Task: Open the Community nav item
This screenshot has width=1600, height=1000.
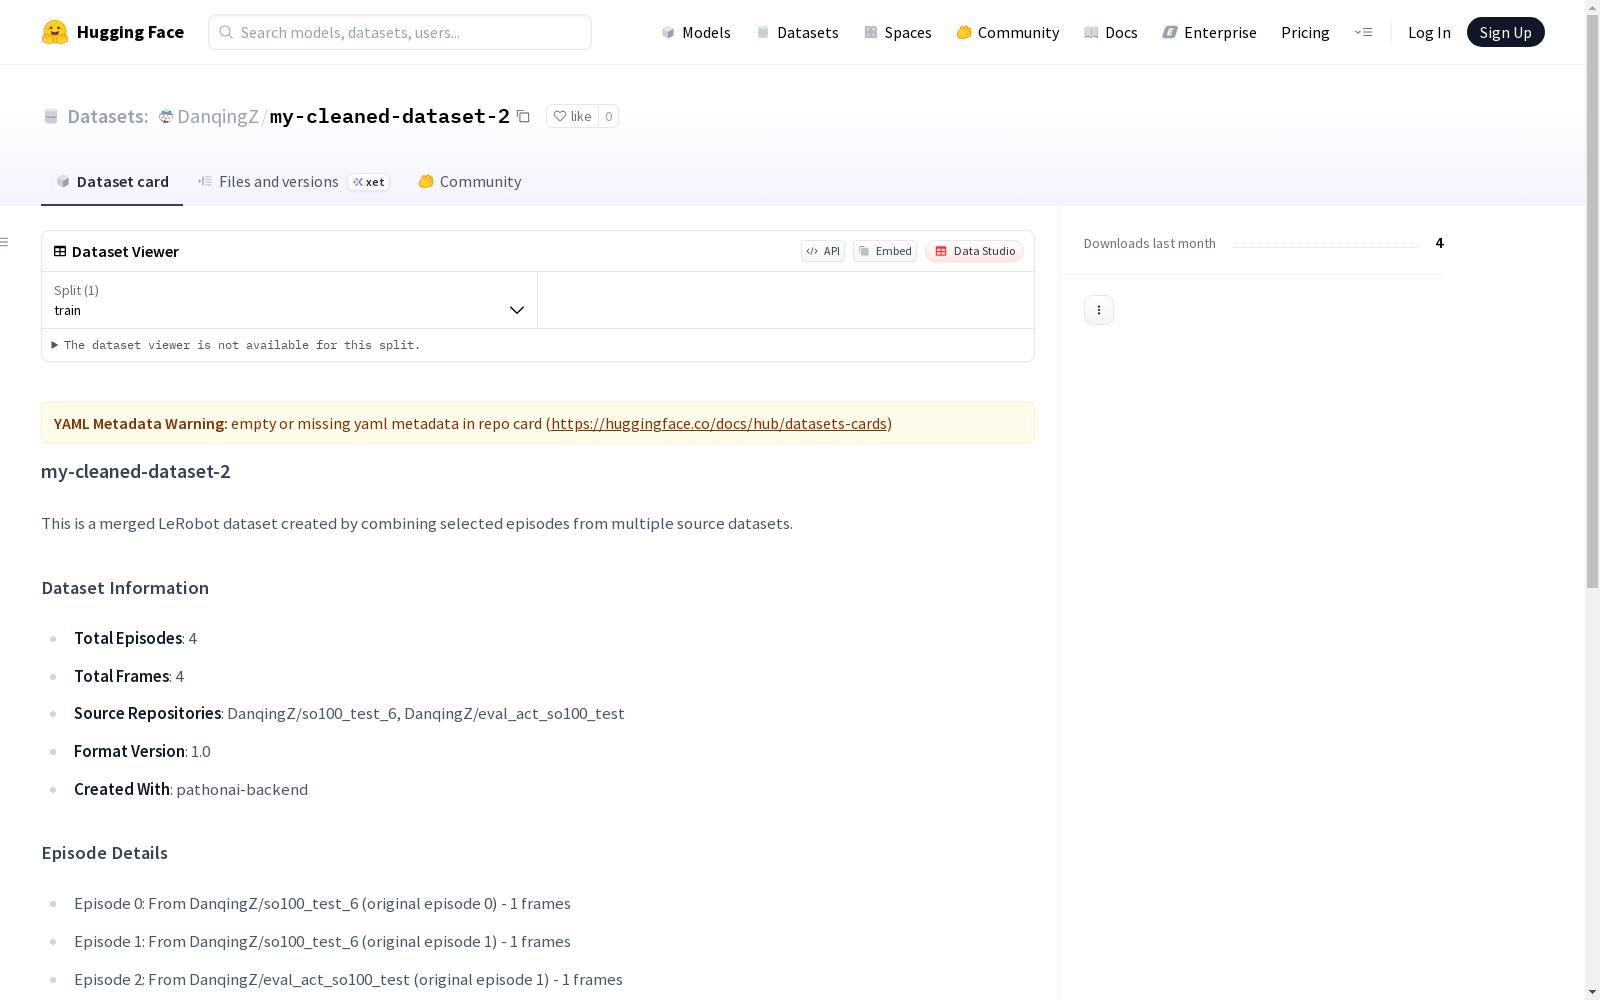Action: (x=1008, y=32)
